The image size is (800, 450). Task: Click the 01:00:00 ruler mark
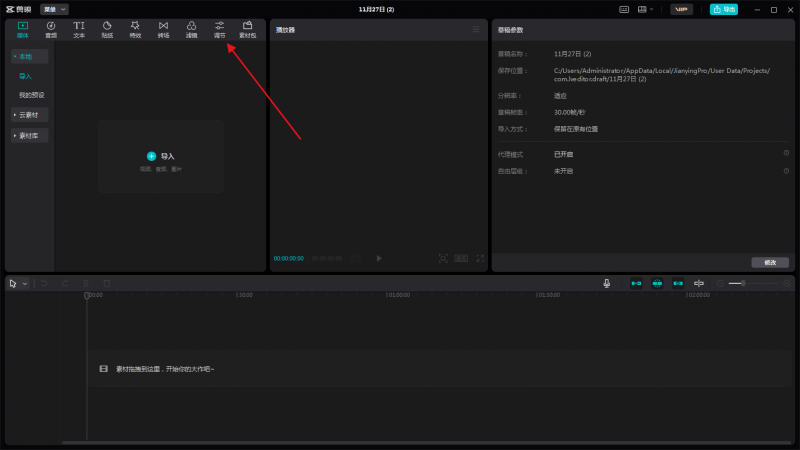click(398, 295)
